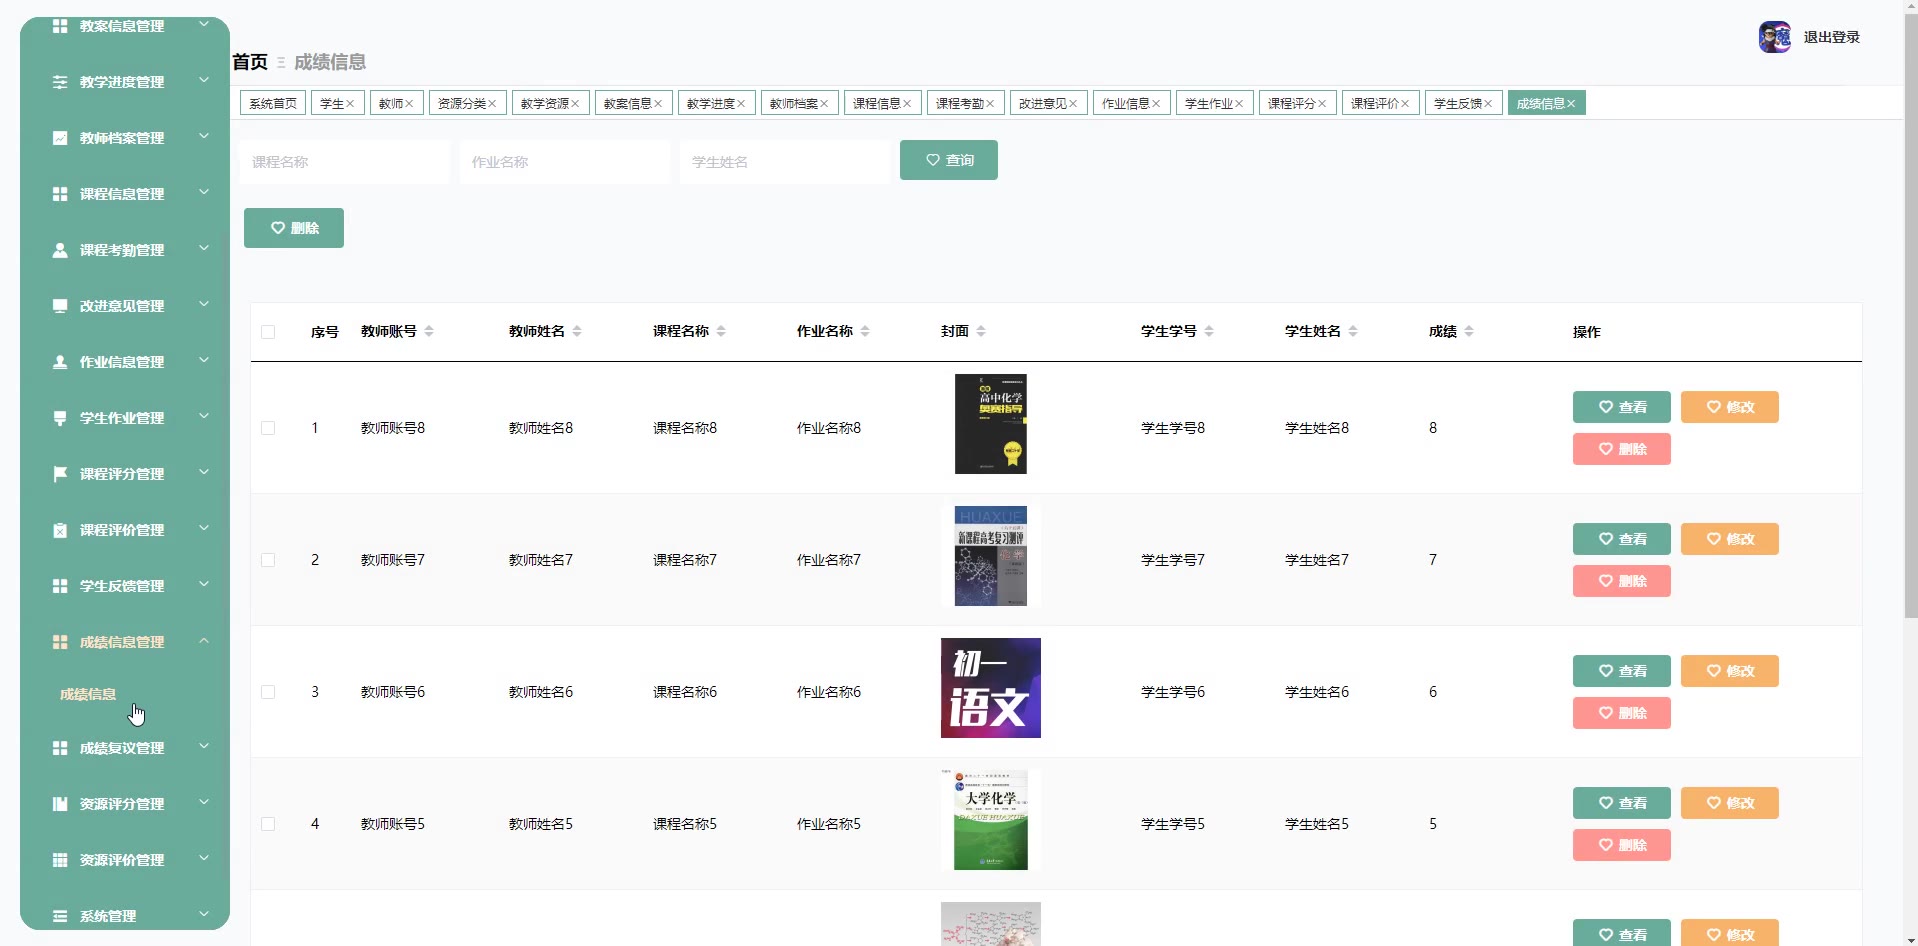Open the 初一语文 cover thumbnail

tap(991, 688)
